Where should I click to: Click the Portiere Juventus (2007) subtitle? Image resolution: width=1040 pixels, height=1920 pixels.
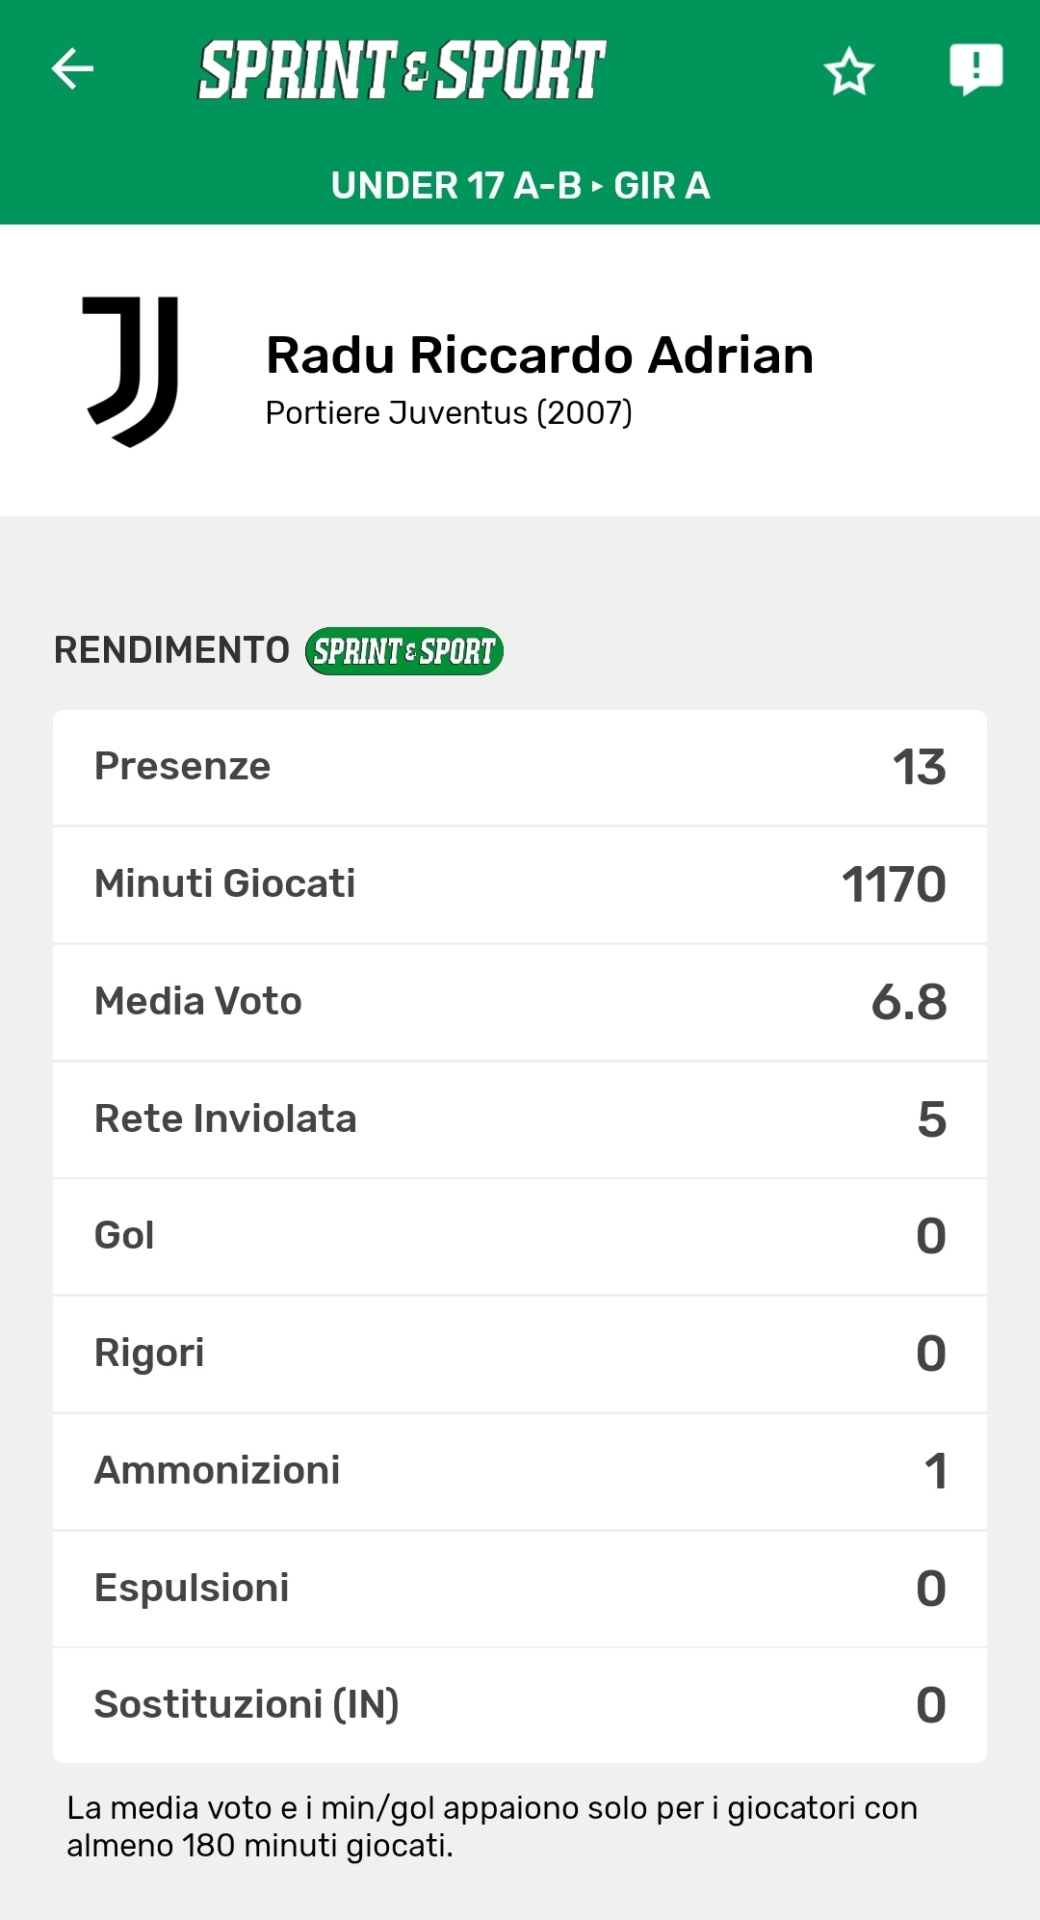449,413
